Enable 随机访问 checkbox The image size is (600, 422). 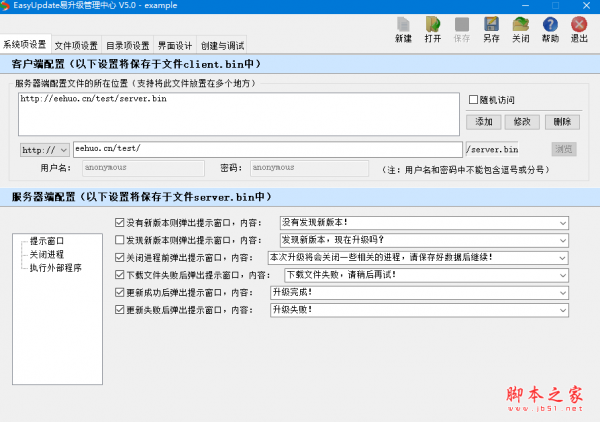point(473,99)
